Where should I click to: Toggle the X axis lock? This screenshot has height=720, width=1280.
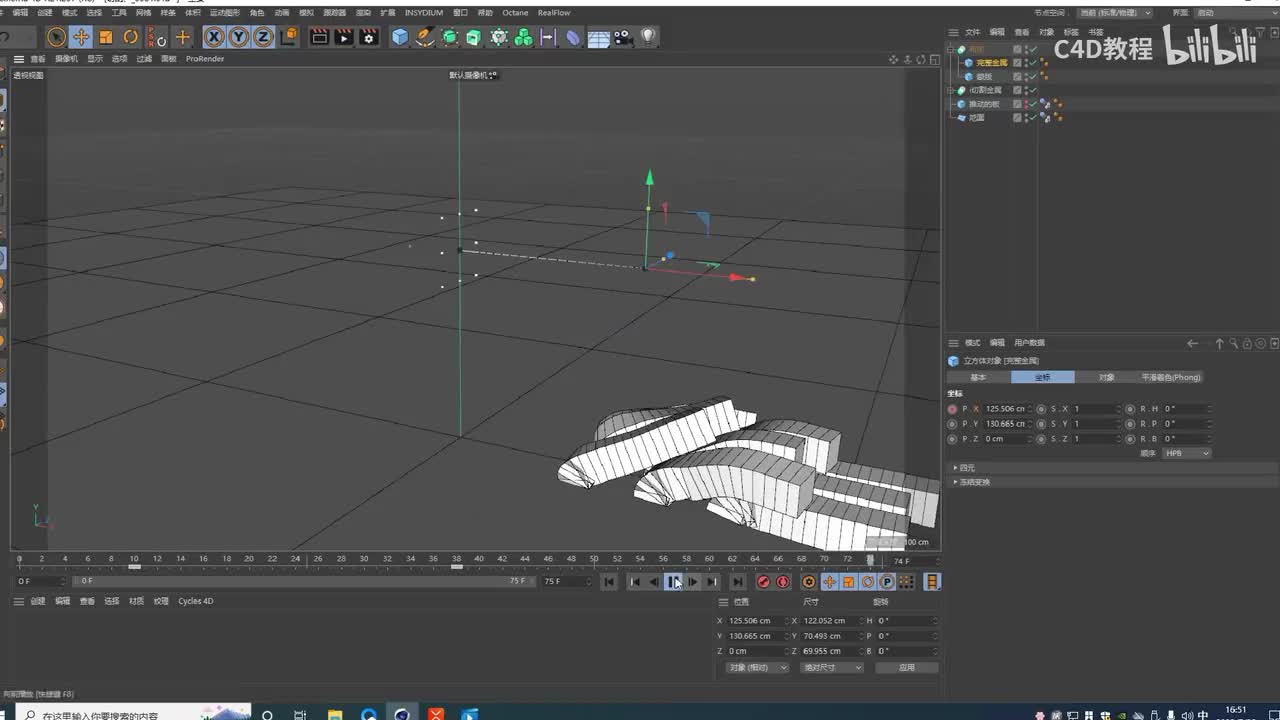(x=214, y=37)
